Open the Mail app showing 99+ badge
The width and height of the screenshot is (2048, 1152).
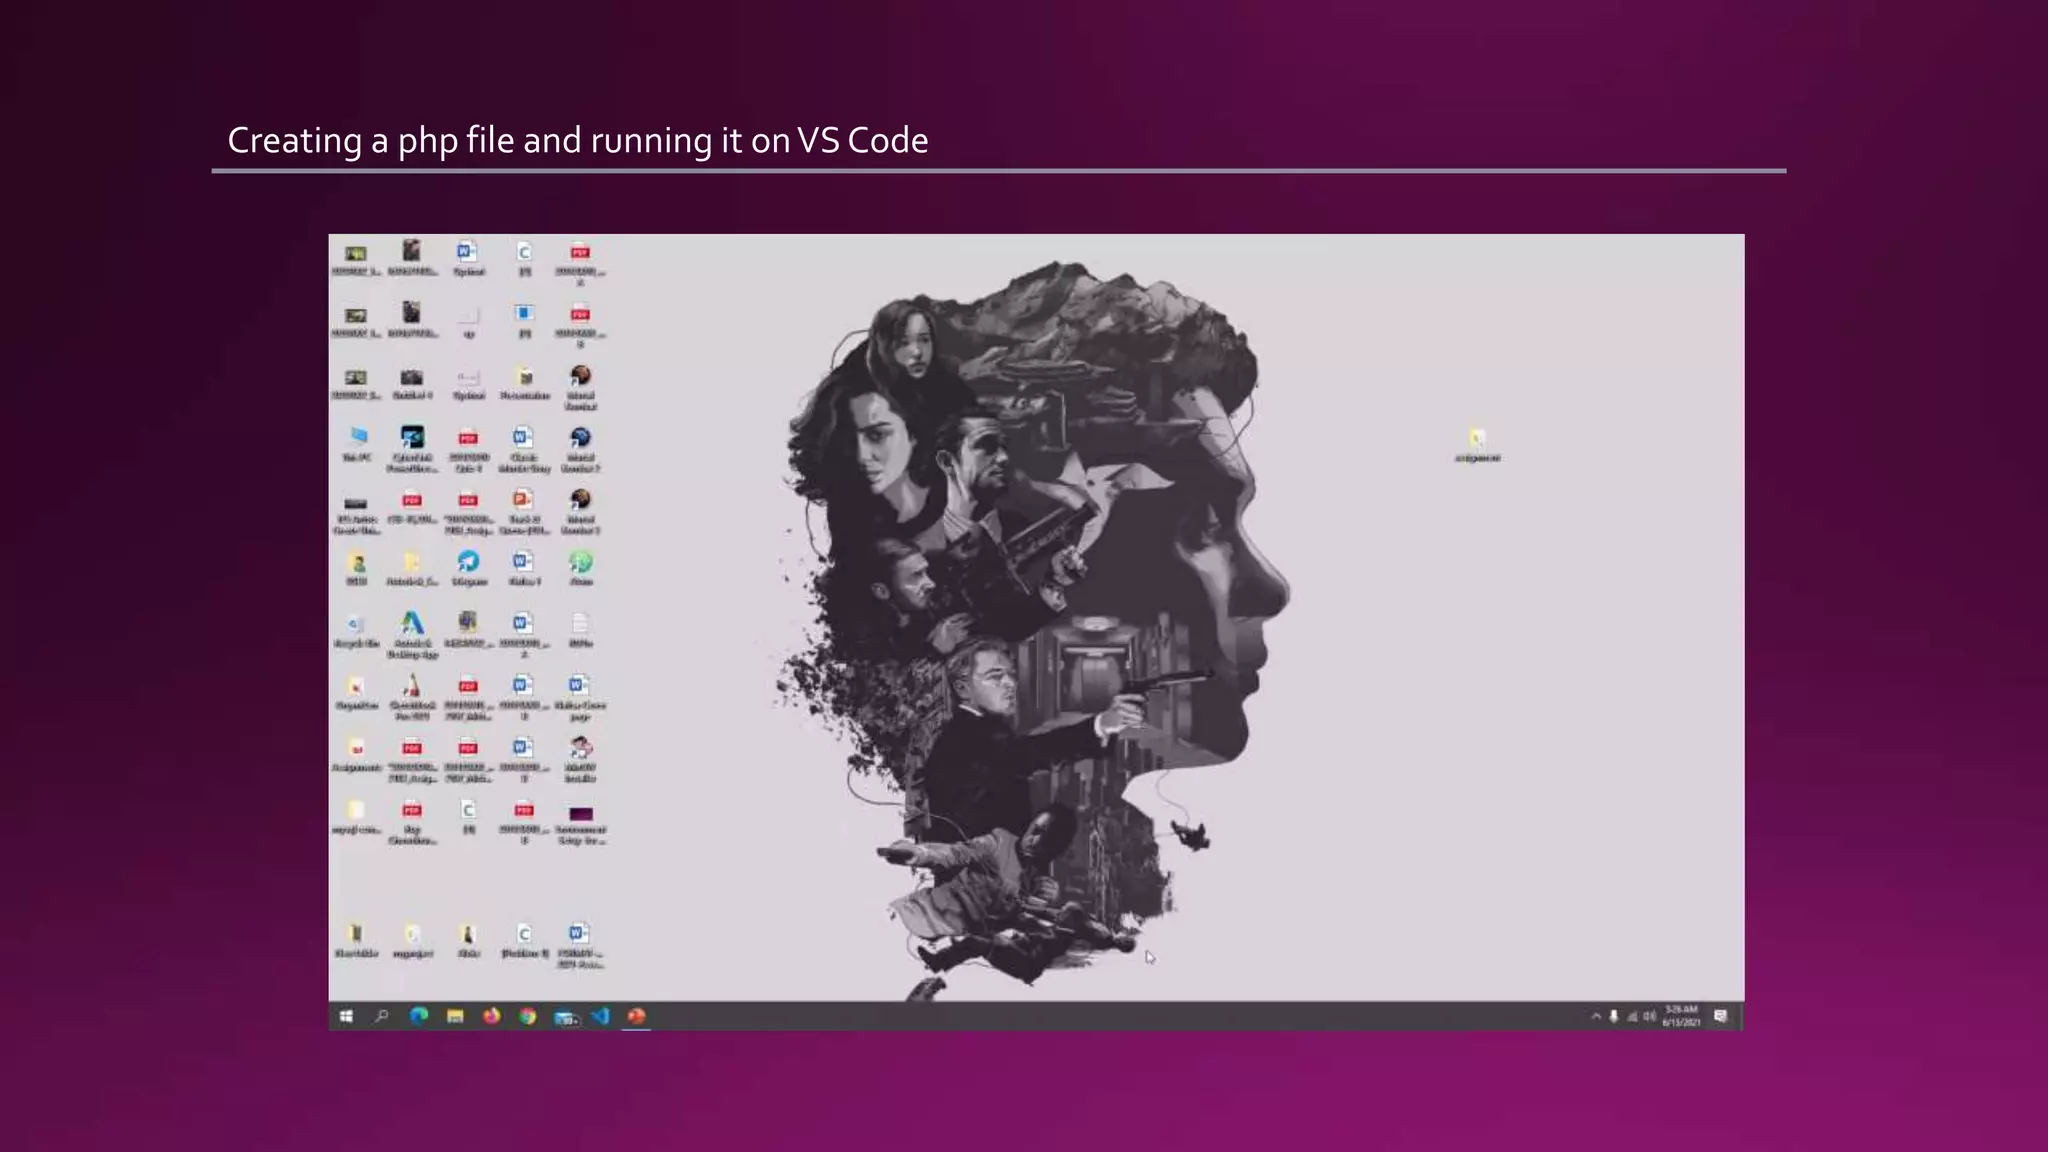point(565,1017)
